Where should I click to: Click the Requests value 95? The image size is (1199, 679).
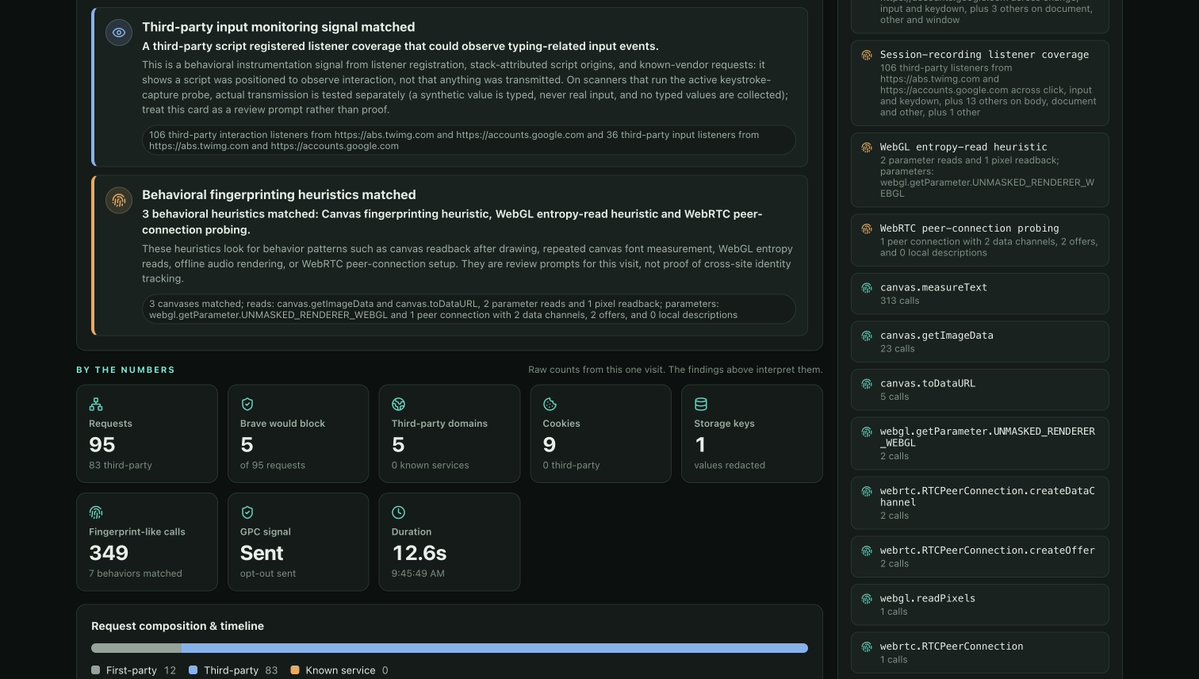point(102,444)
